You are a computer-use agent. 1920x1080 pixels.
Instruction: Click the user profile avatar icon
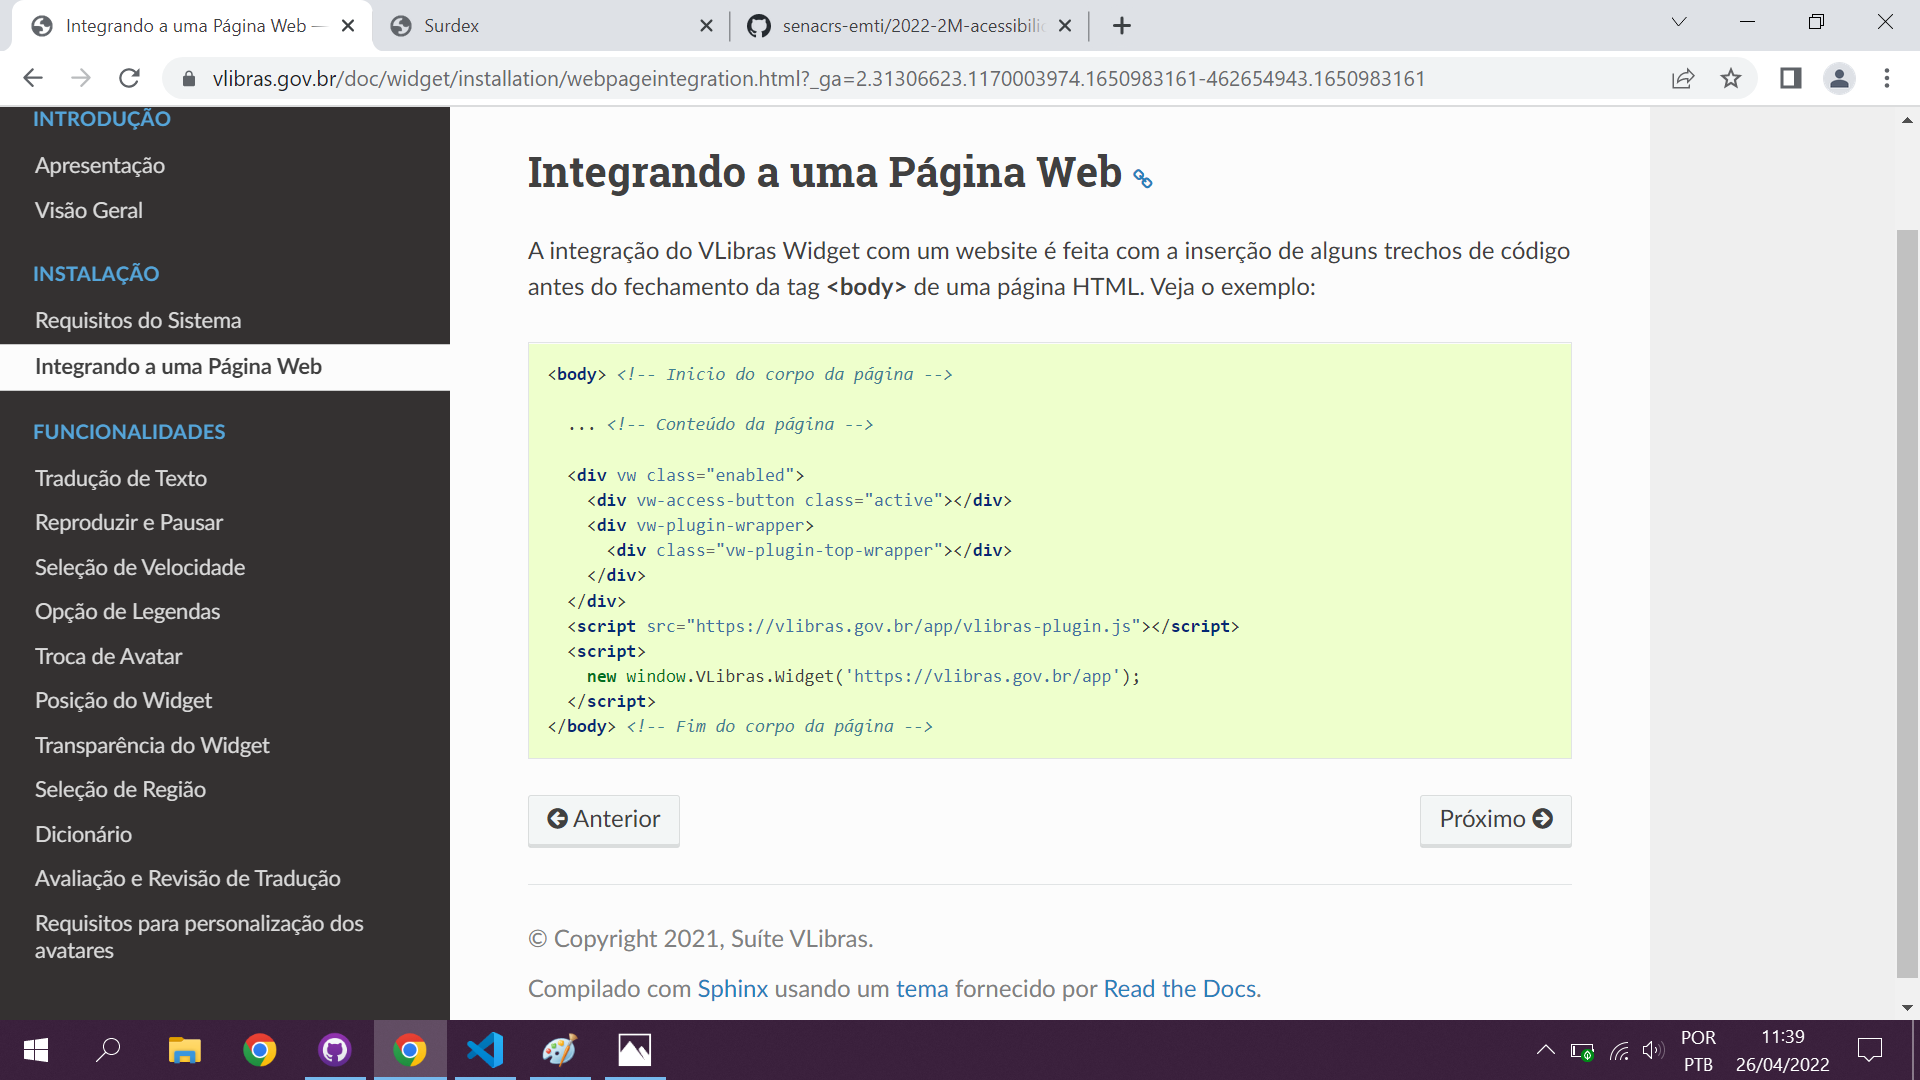(1839, 78)
